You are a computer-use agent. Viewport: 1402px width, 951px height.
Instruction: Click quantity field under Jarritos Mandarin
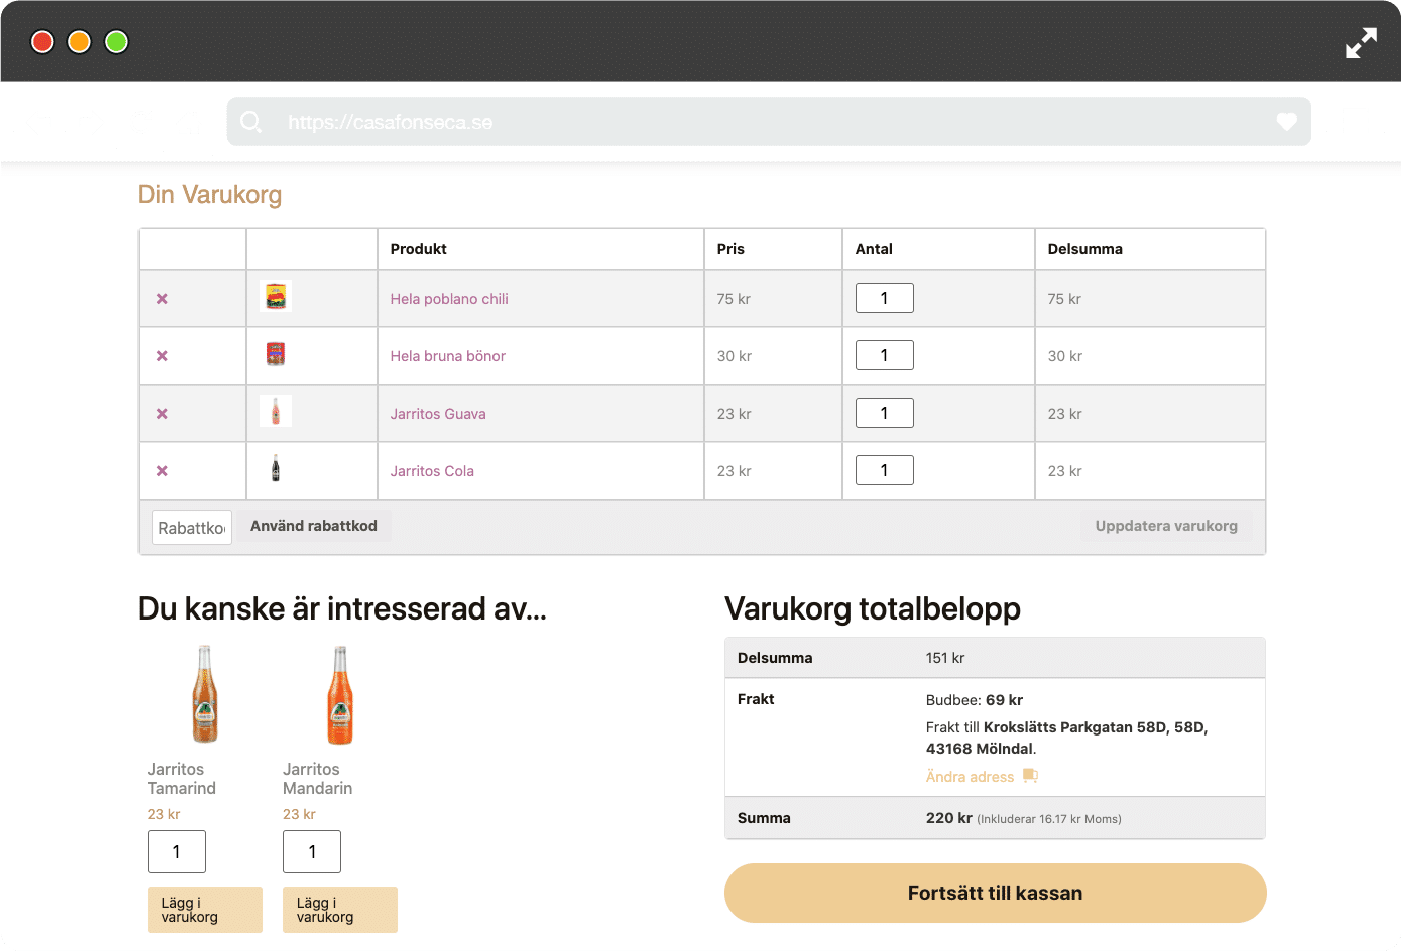click(312, 851)
